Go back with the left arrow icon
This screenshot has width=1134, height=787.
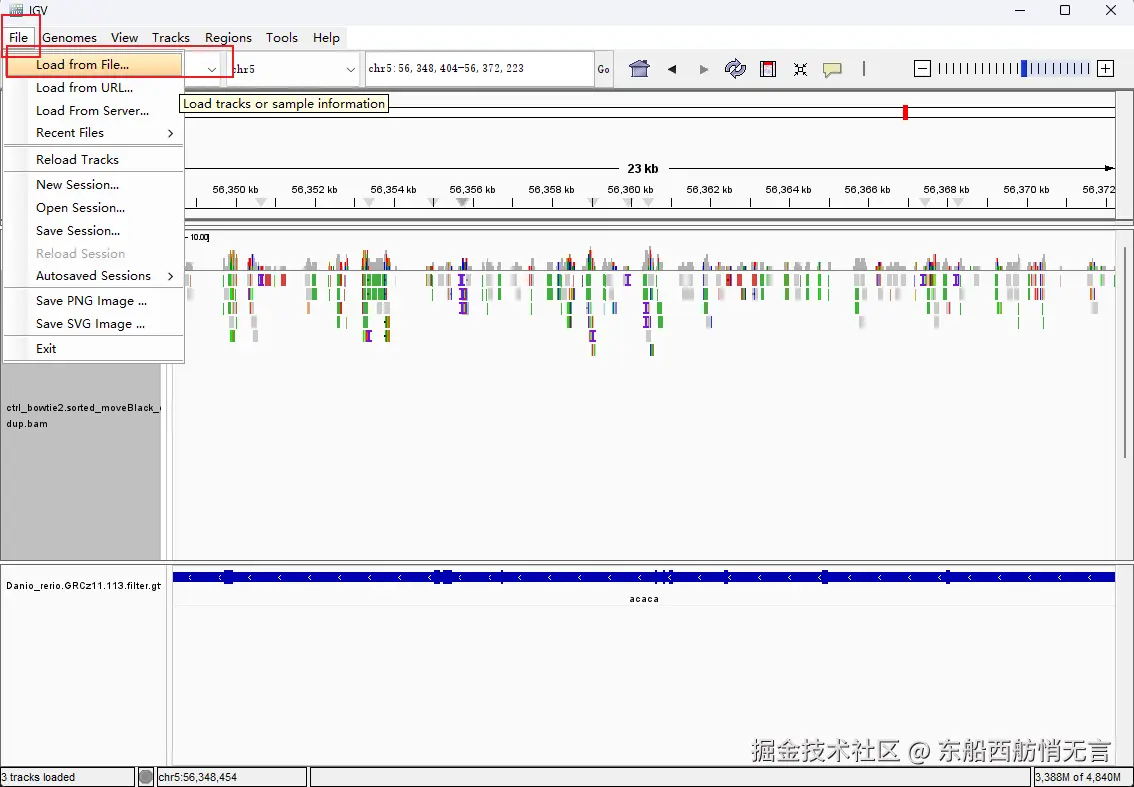[x=672, y=69]
